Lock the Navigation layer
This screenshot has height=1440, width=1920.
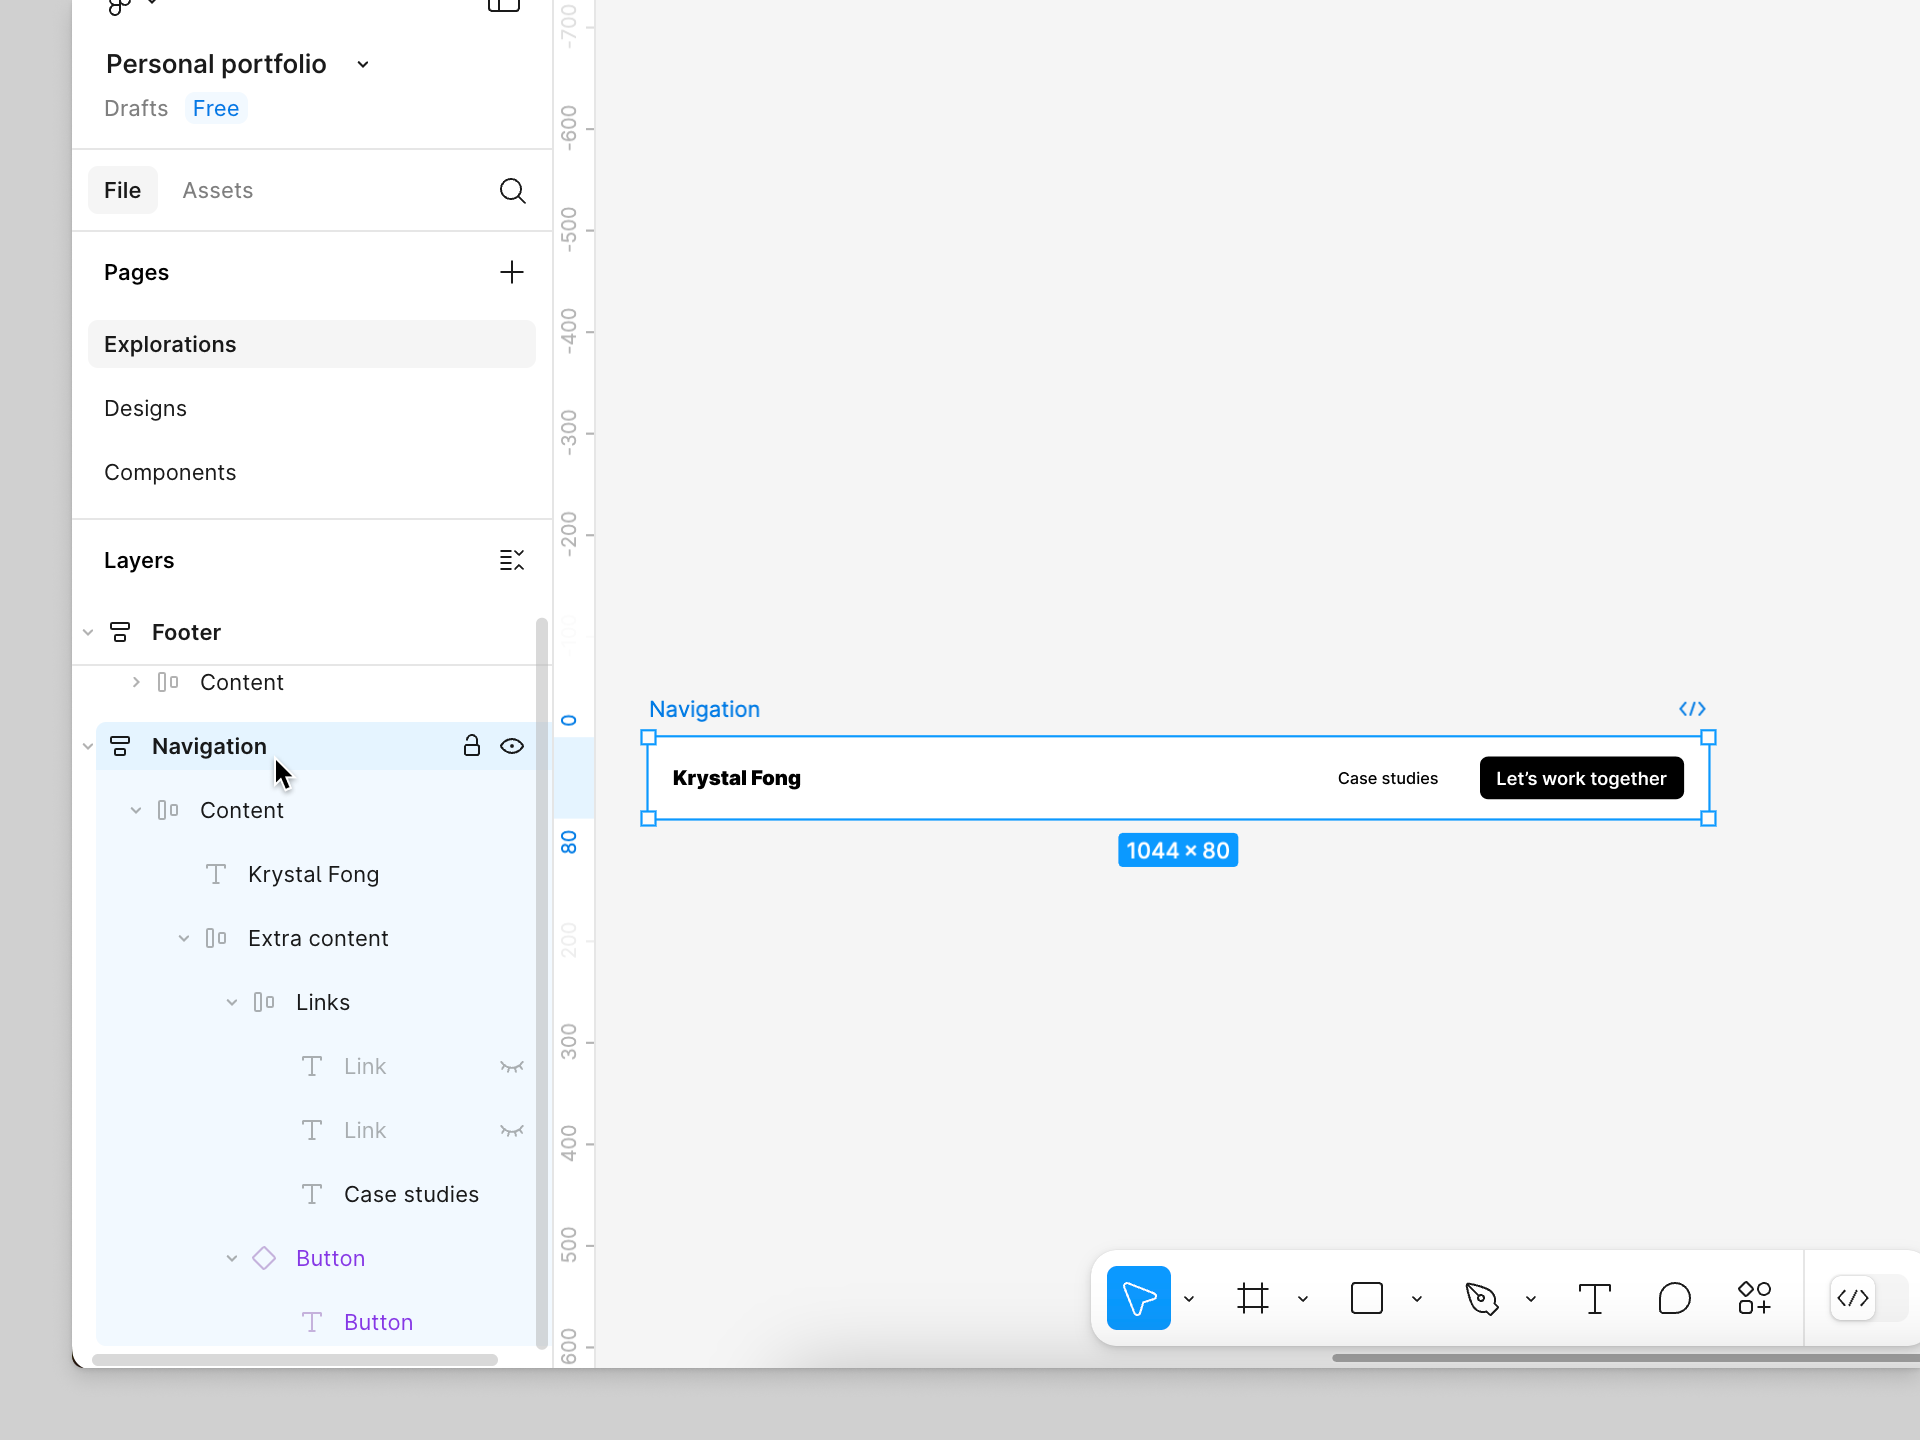[x=471, y=746]
